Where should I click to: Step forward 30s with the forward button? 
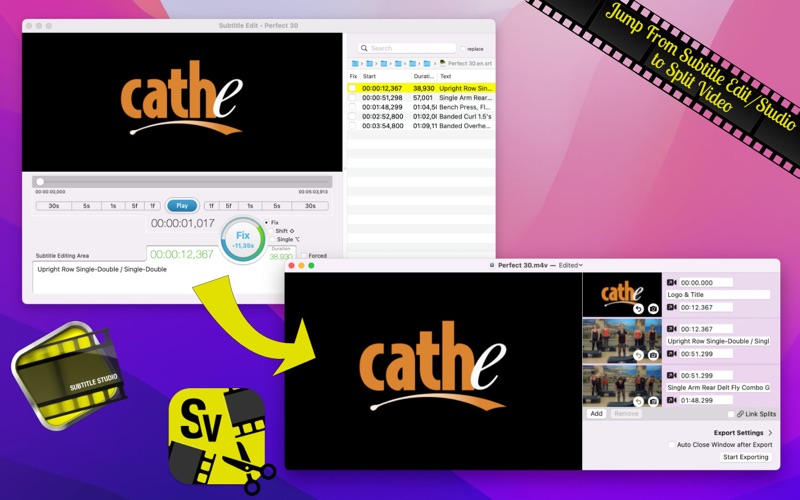tap(310, 206)
